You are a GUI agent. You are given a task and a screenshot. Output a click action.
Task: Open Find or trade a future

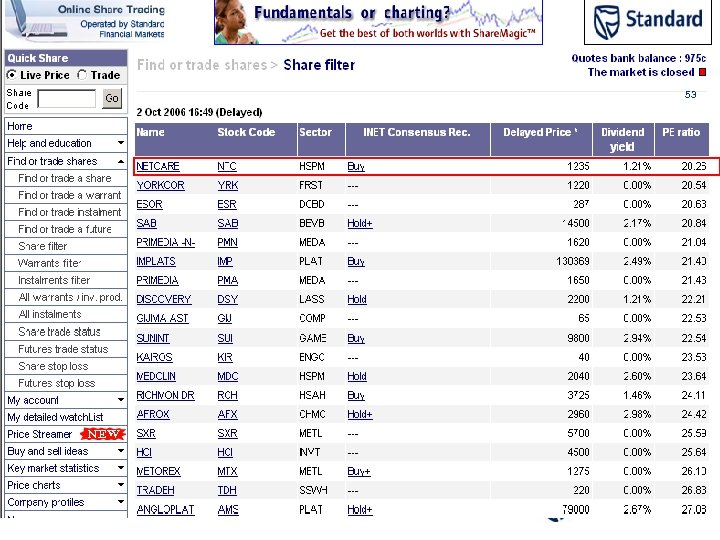click(x=65, y=229)
